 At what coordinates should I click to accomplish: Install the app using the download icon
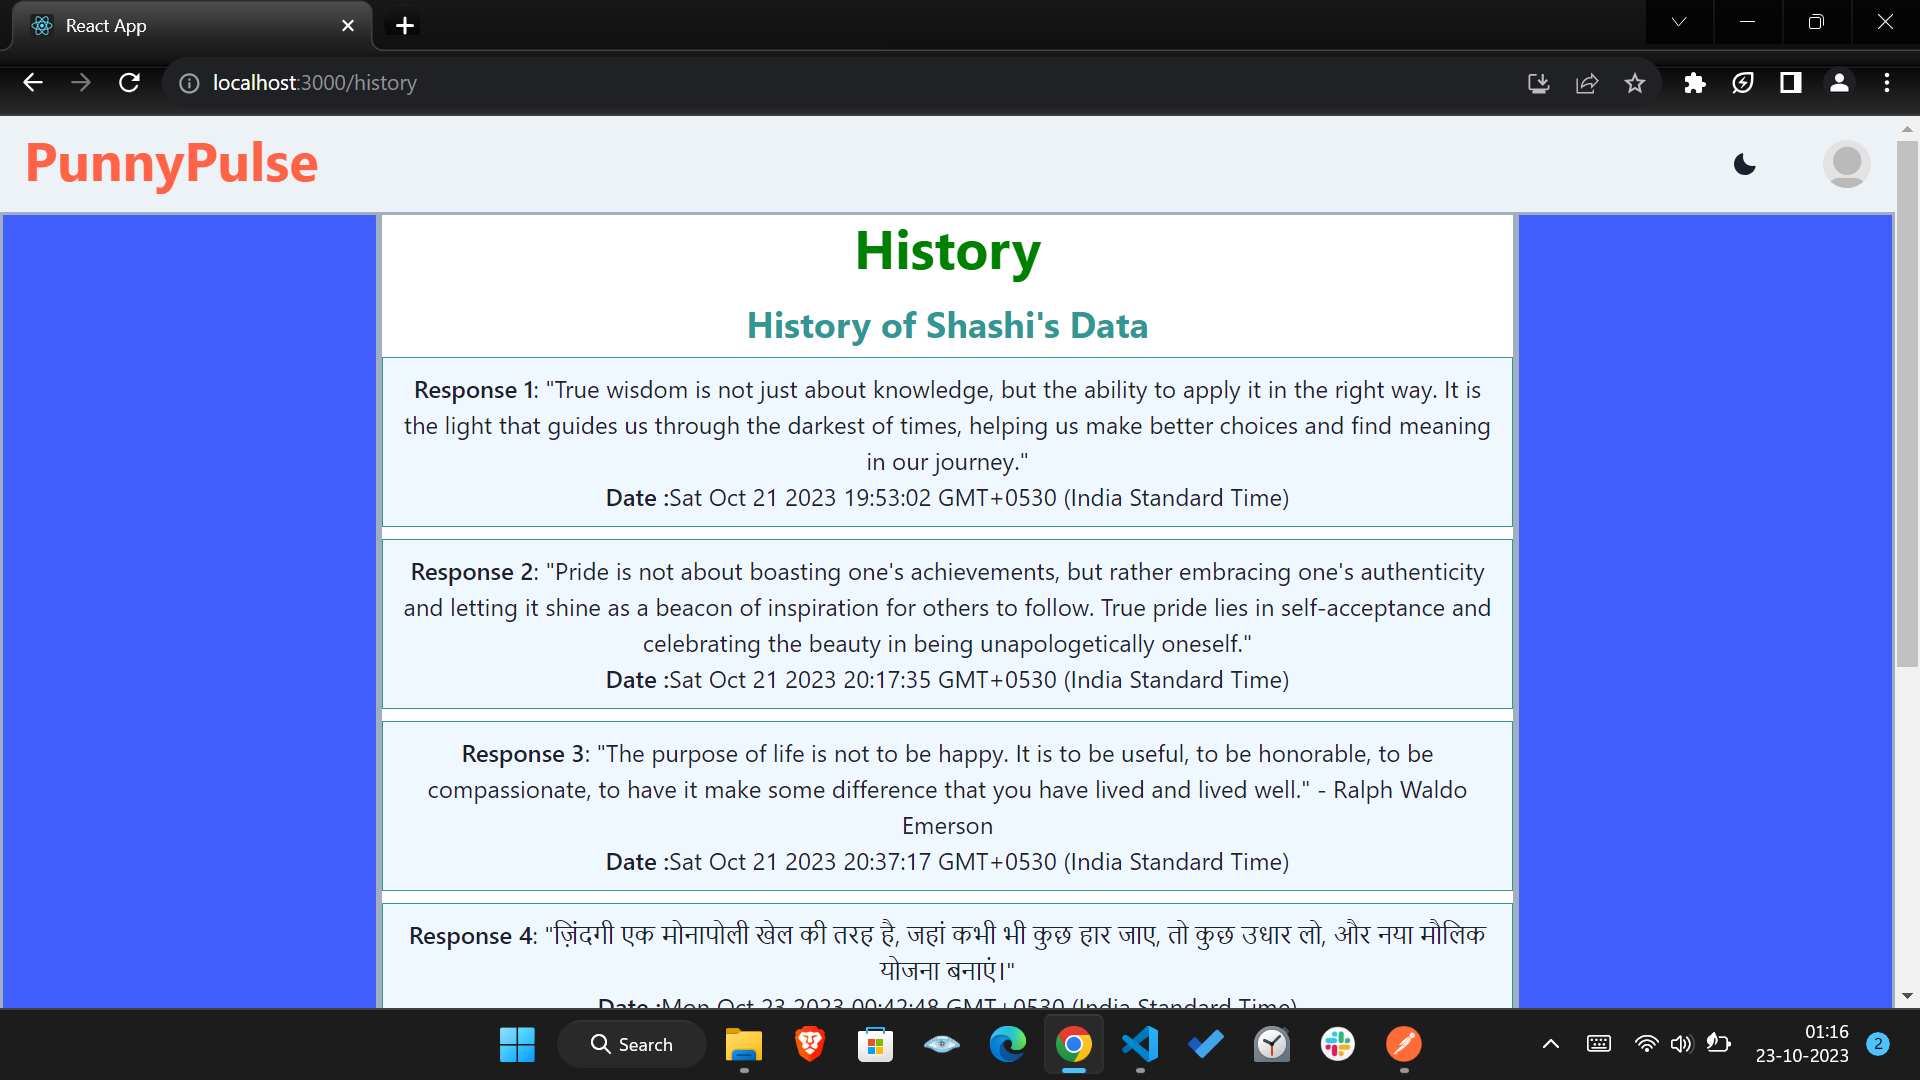[x=1539, y=83]
